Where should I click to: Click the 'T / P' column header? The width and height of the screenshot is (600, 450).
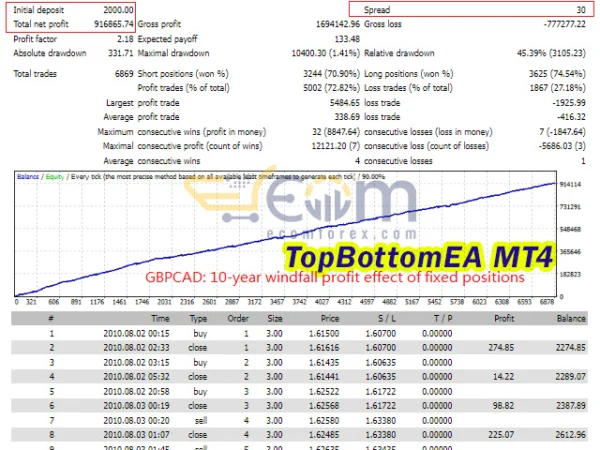point(443,318)
